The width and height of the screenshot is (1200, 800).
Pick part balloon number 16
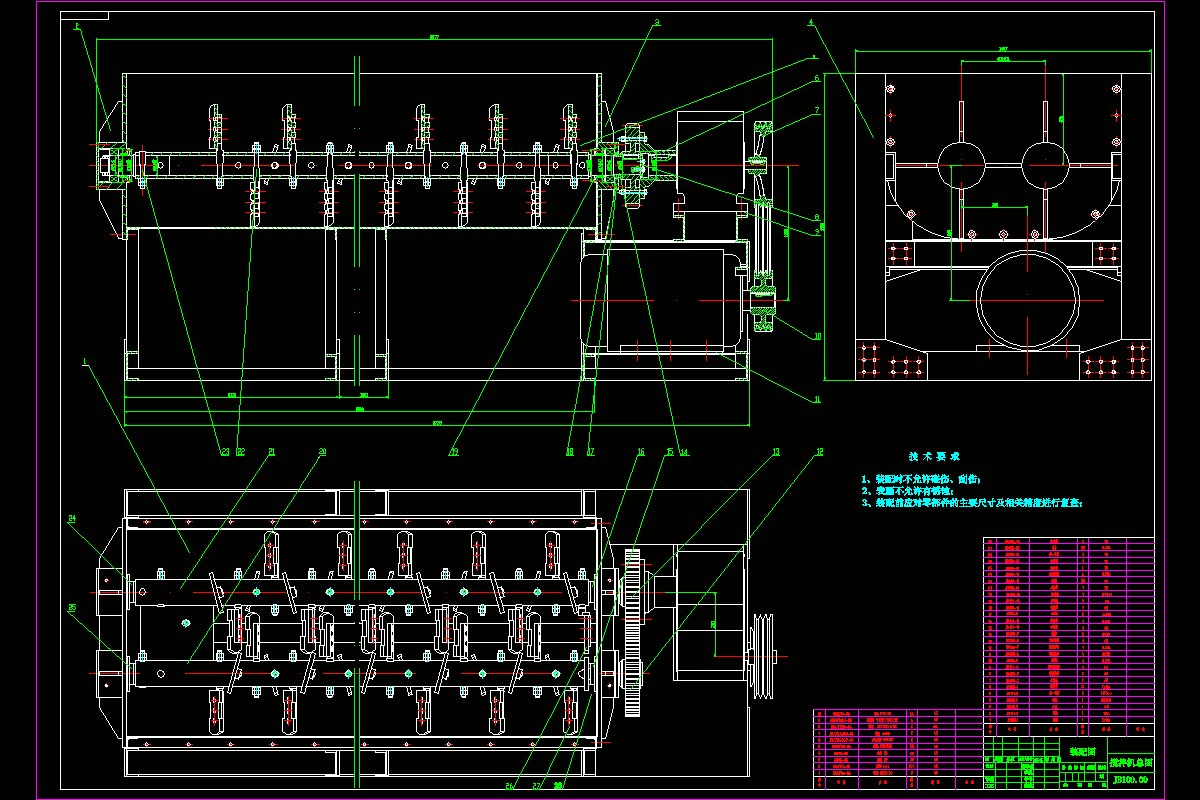641,452
